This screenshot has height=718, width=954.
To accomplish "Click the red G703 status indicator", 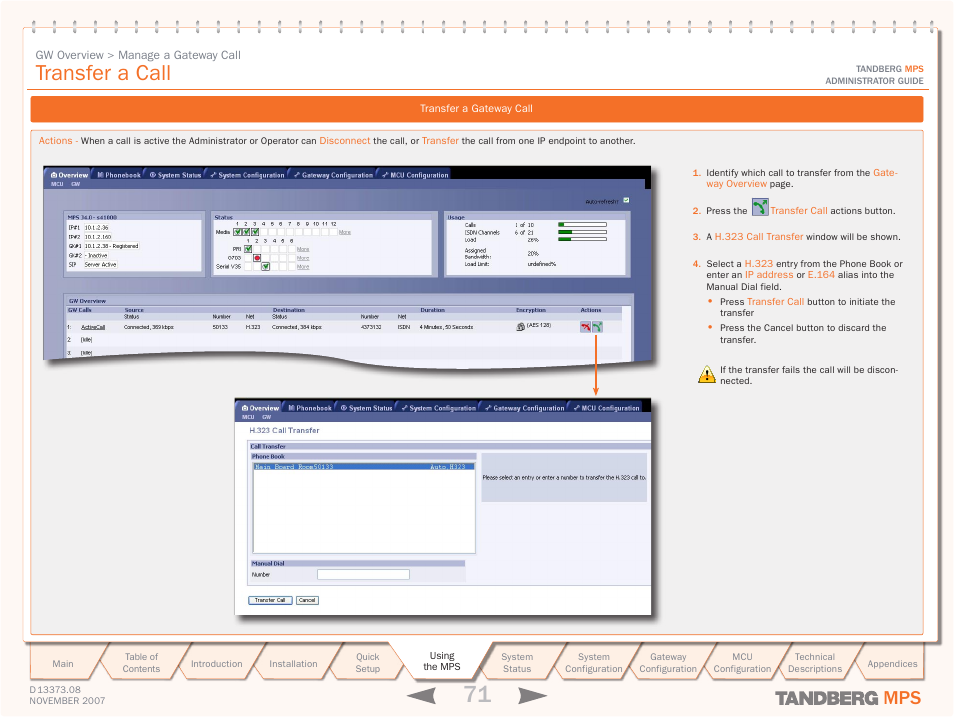I will (257, 258).
